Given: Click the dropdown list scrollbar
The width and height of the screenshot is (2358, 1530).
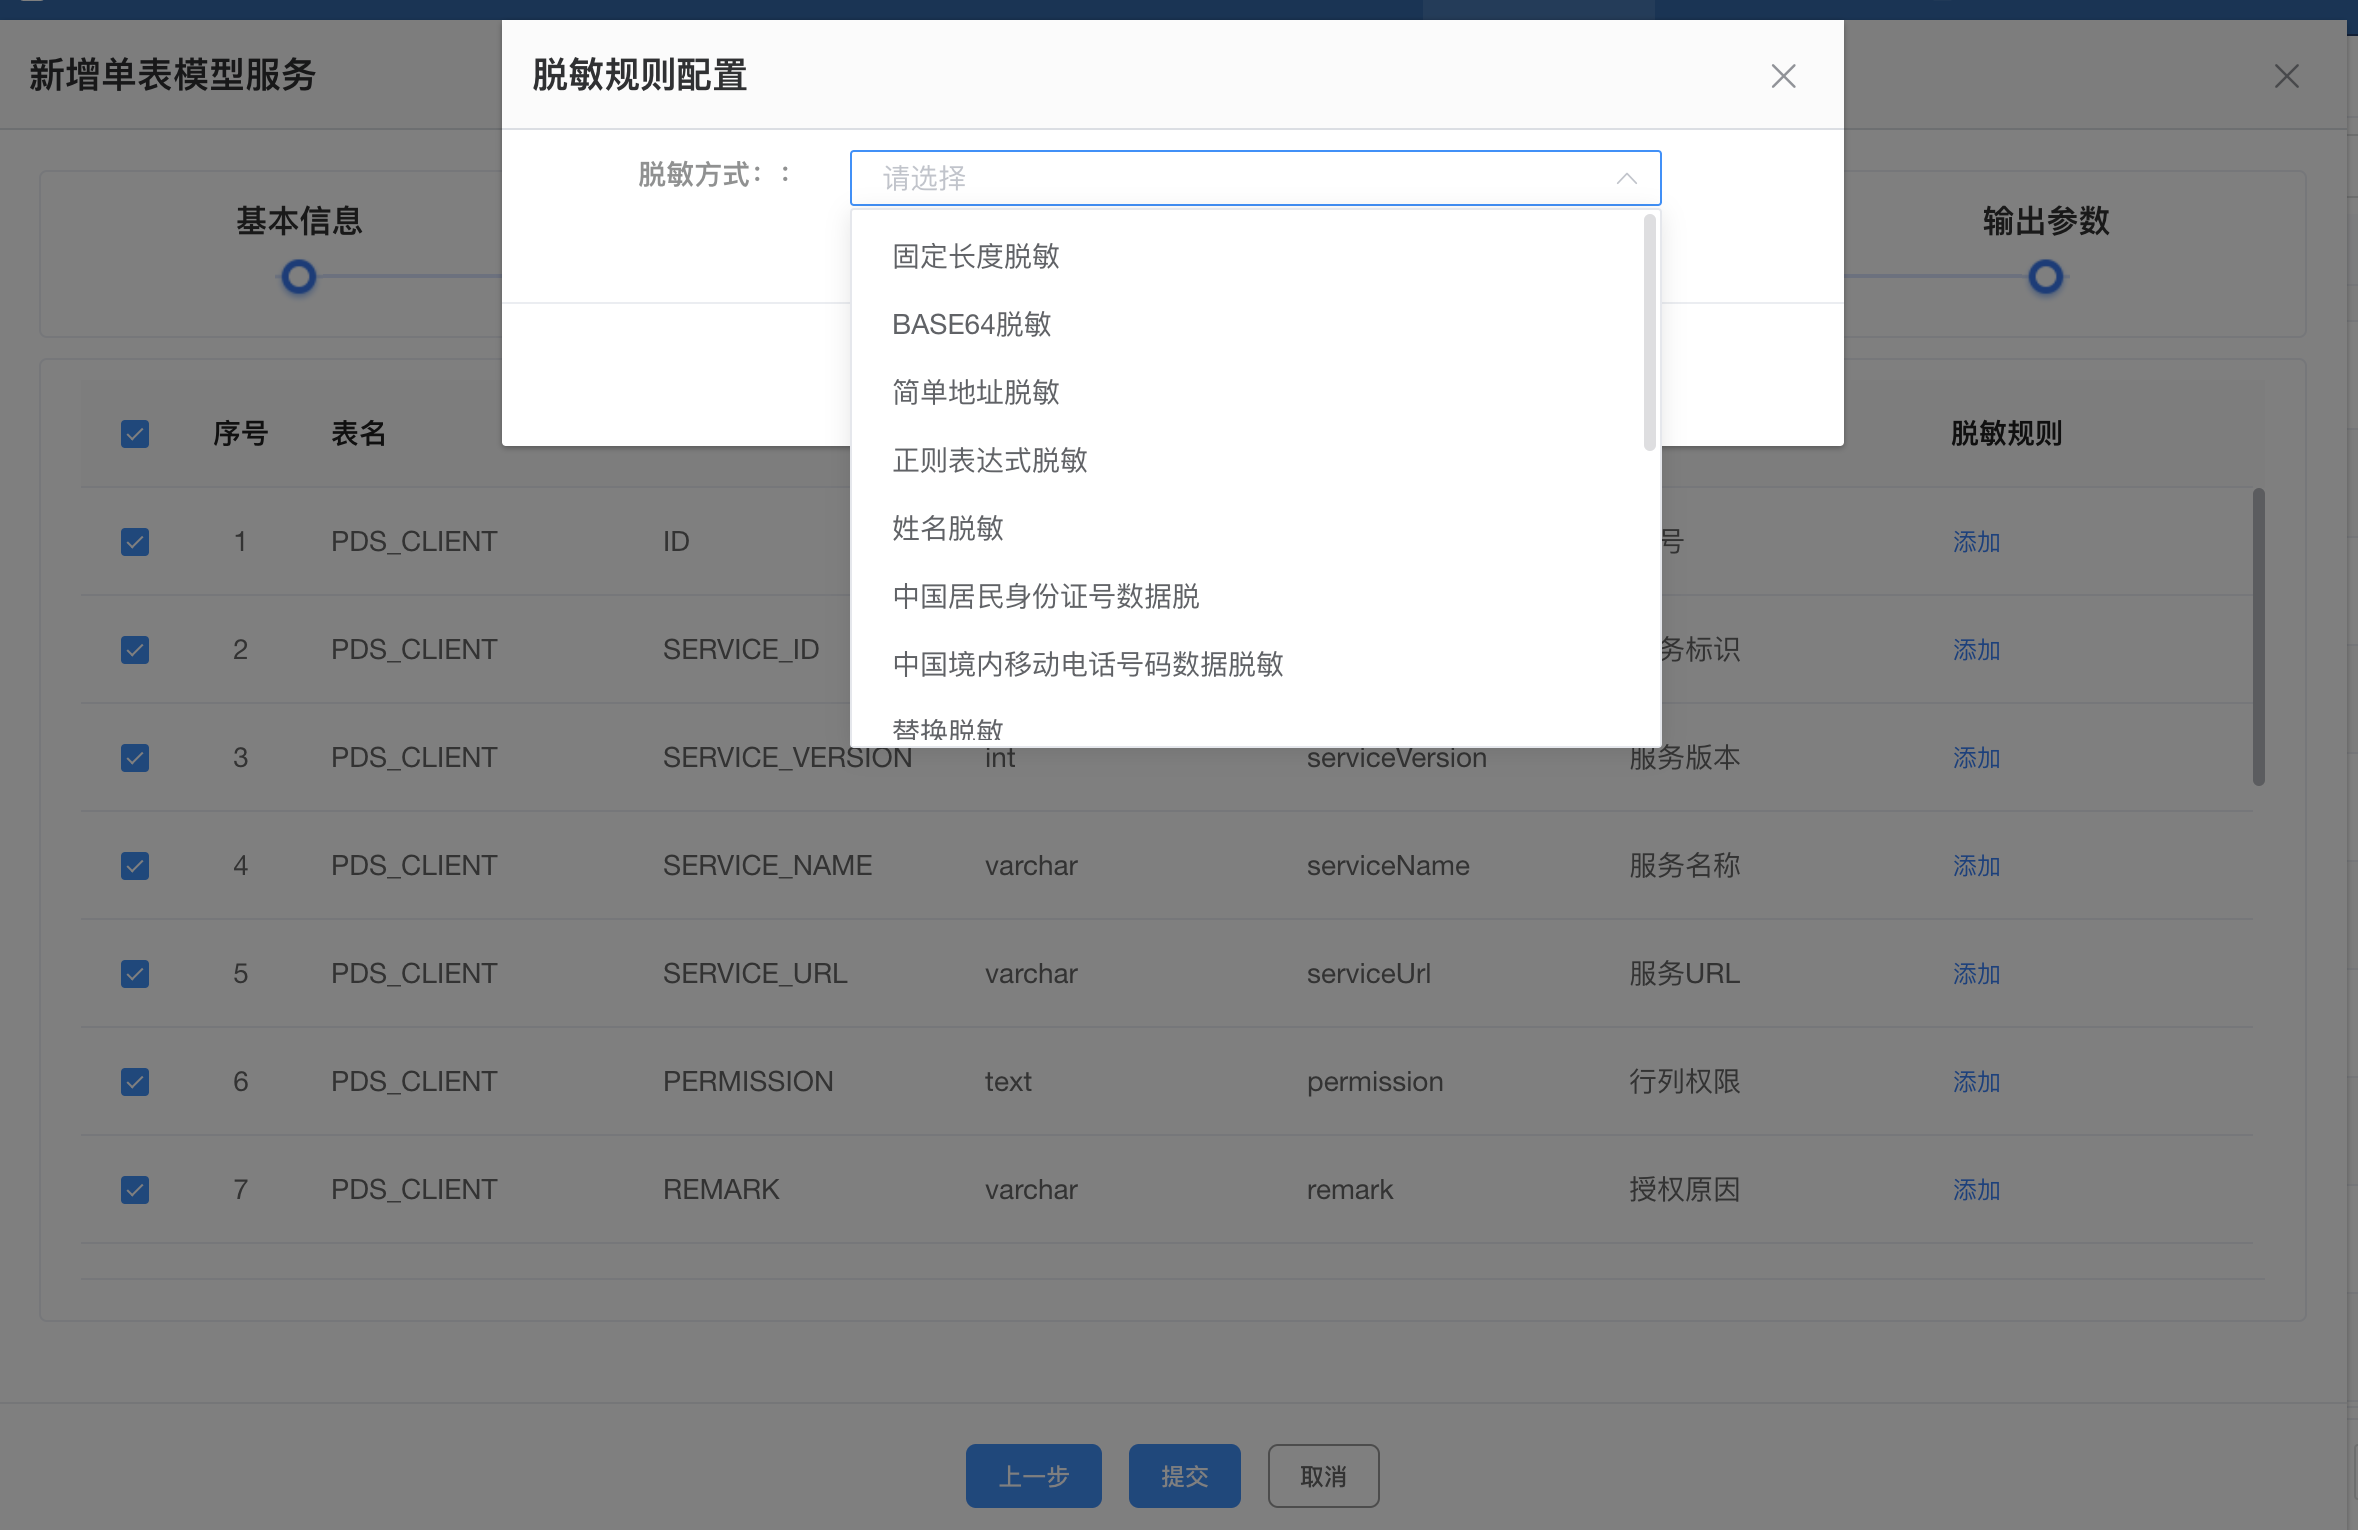Looking at the screenshot, I should coord(1649,333).
